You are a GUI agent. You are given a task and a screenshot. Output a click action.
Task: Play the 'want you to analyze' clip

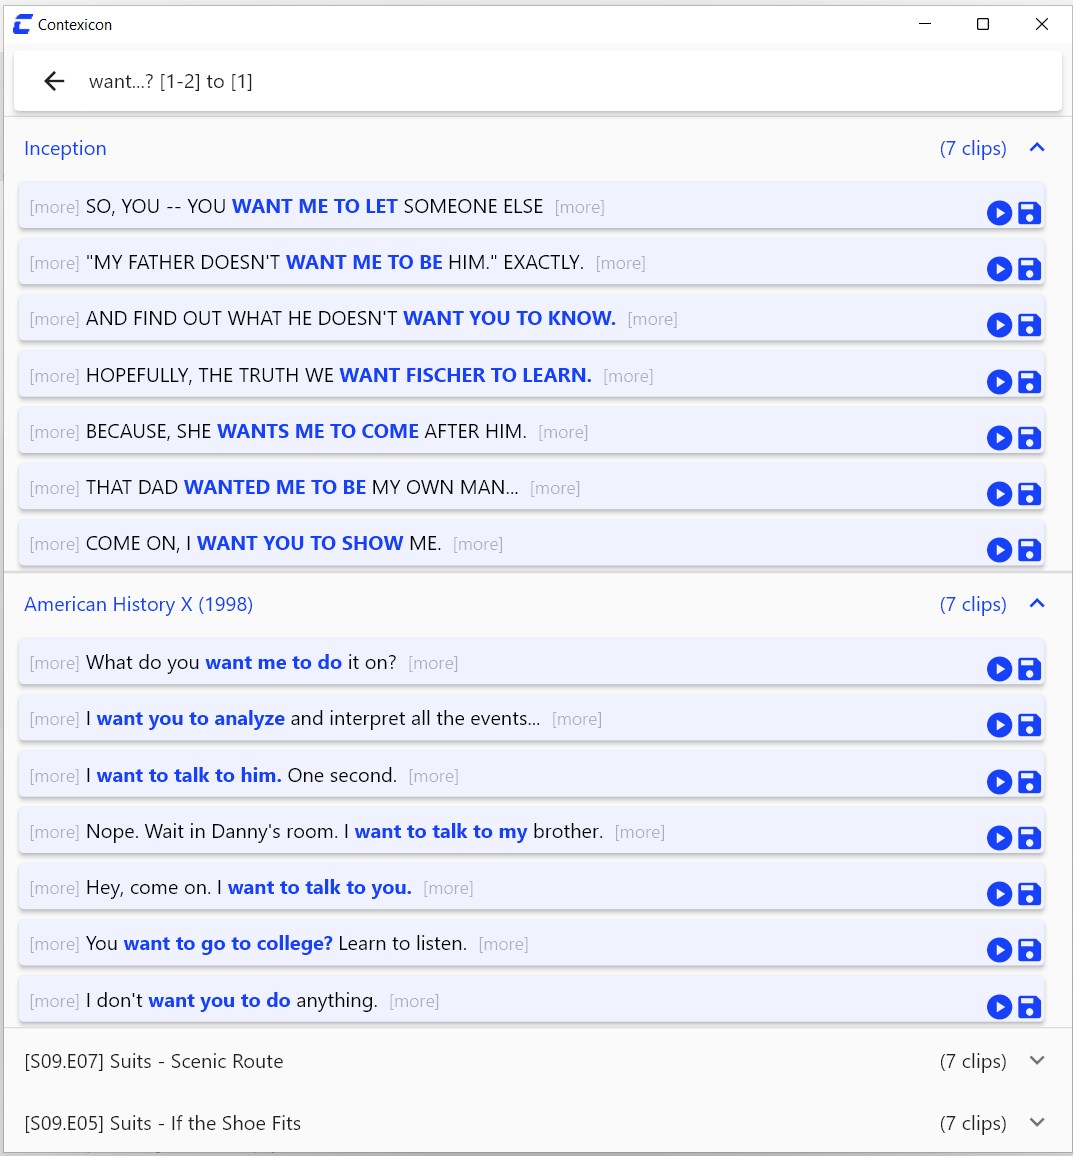pyautogui.click(x=999, y=725)
